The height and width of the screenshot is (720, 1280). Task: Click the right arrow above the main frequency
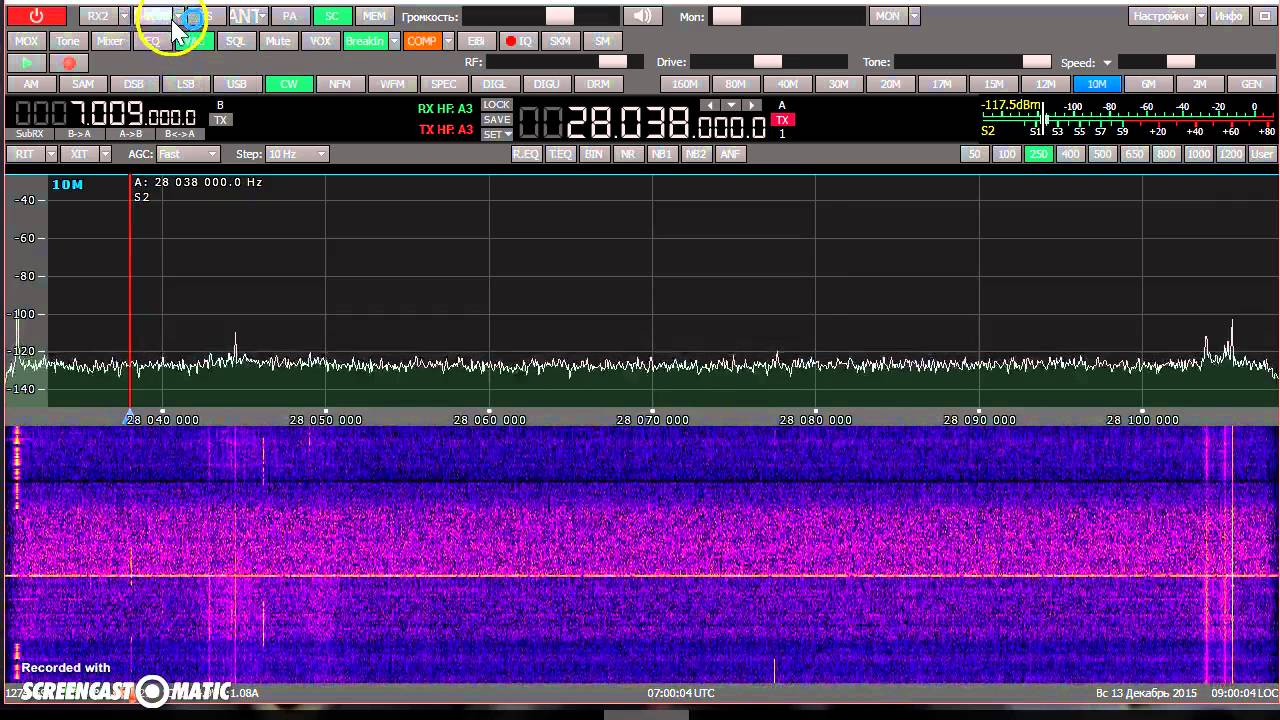click(753, 105)
